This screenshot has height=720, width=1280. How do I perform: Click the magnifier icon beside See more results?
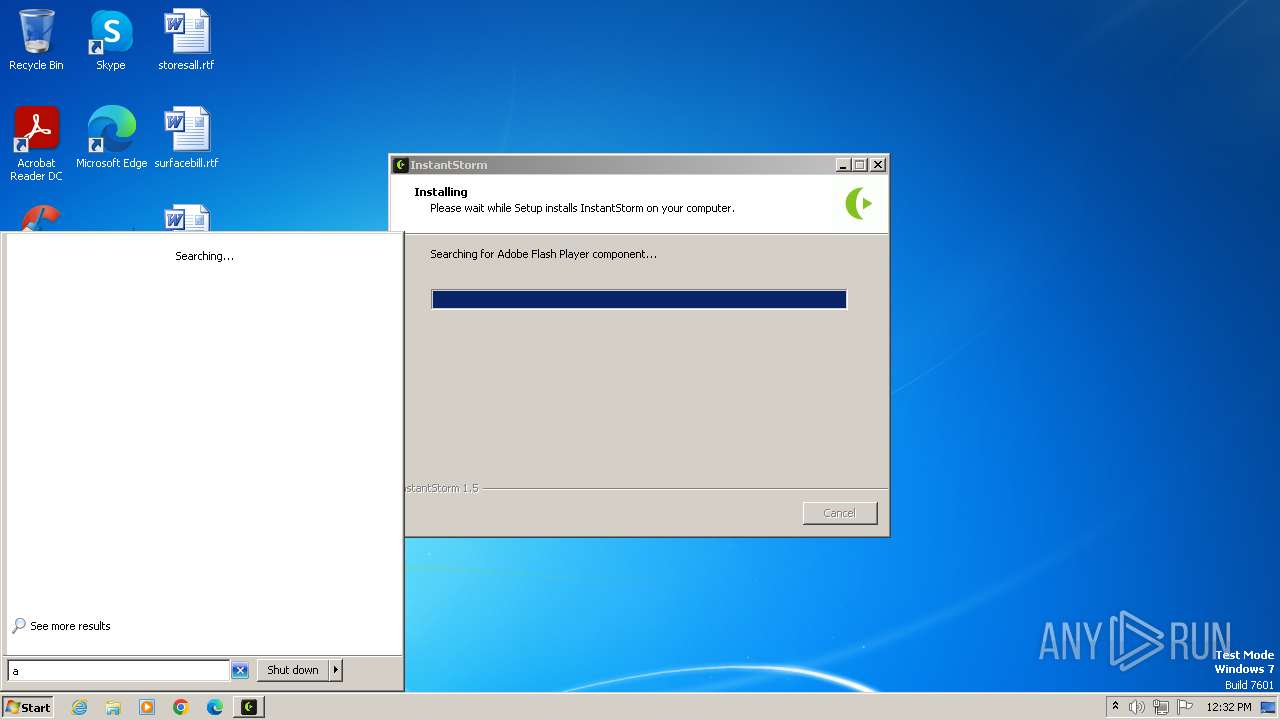19,626
